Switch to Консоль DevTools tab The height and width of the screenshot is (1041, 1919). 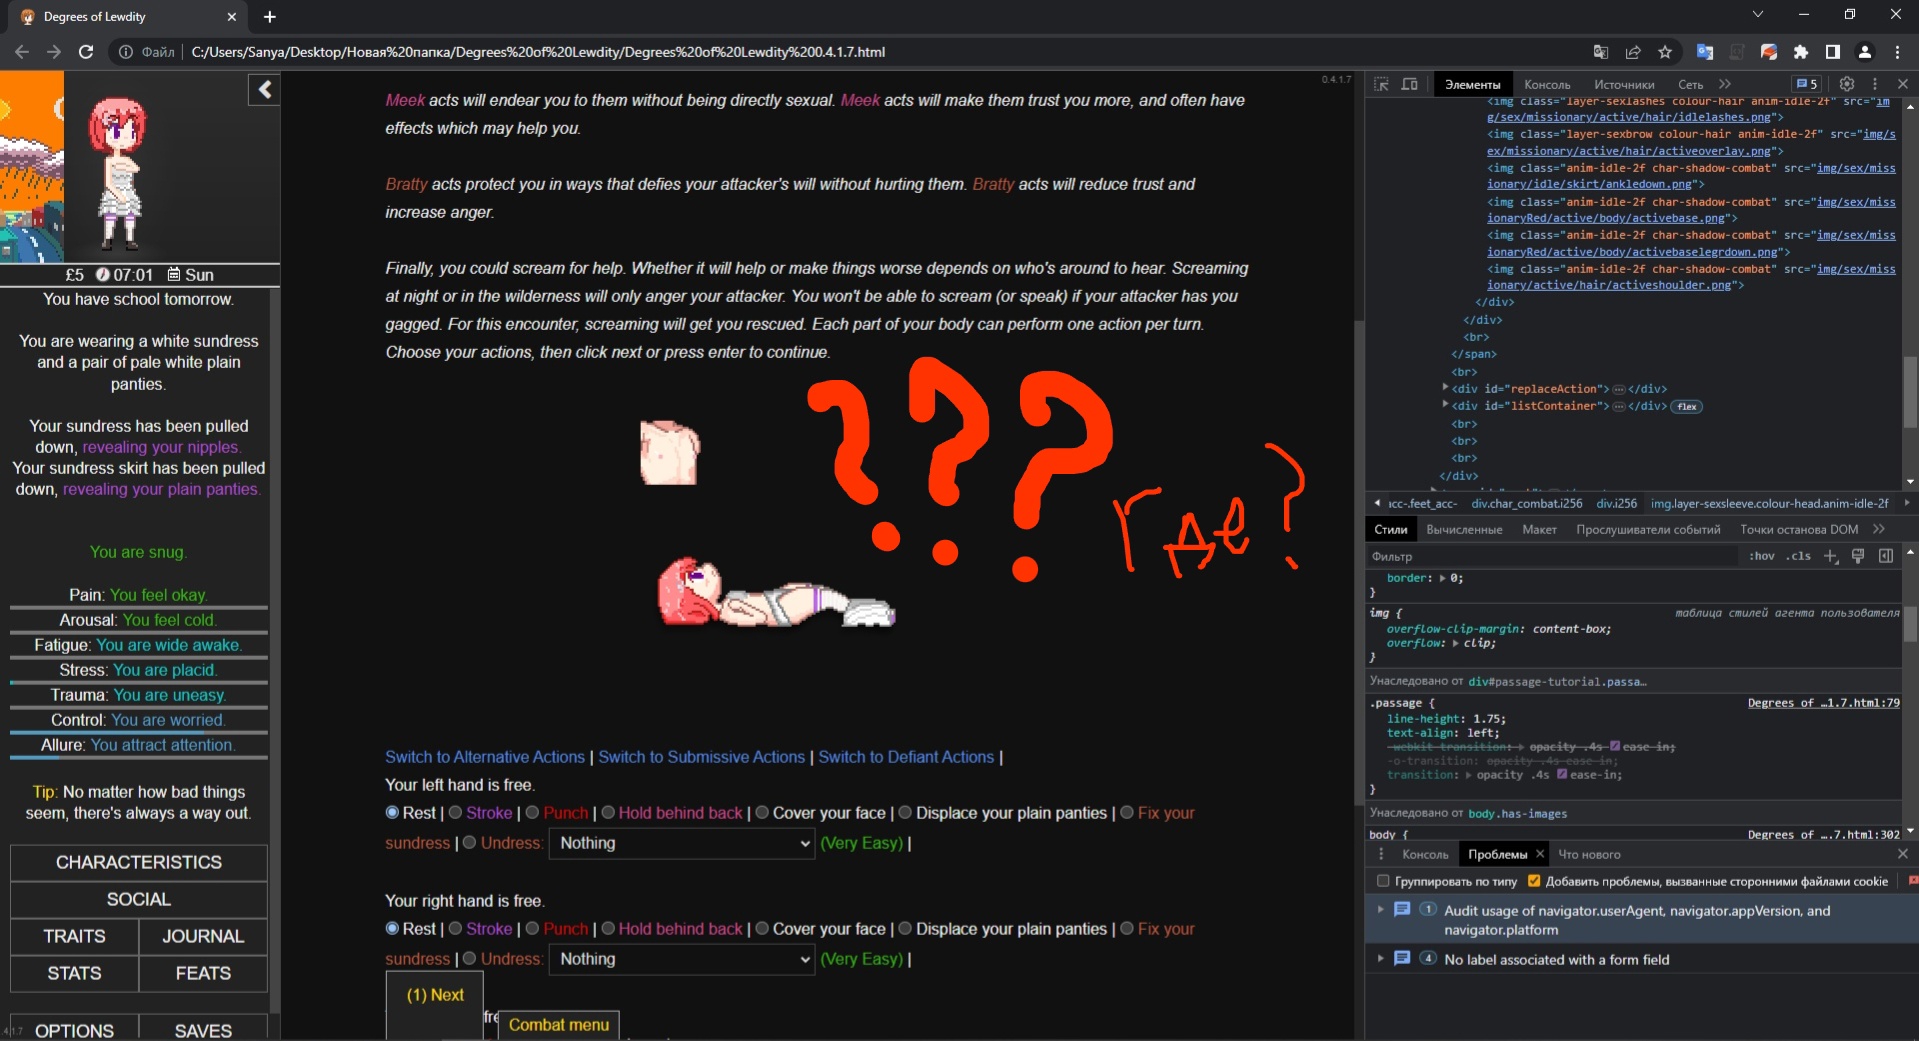[x=1547, y=85]
